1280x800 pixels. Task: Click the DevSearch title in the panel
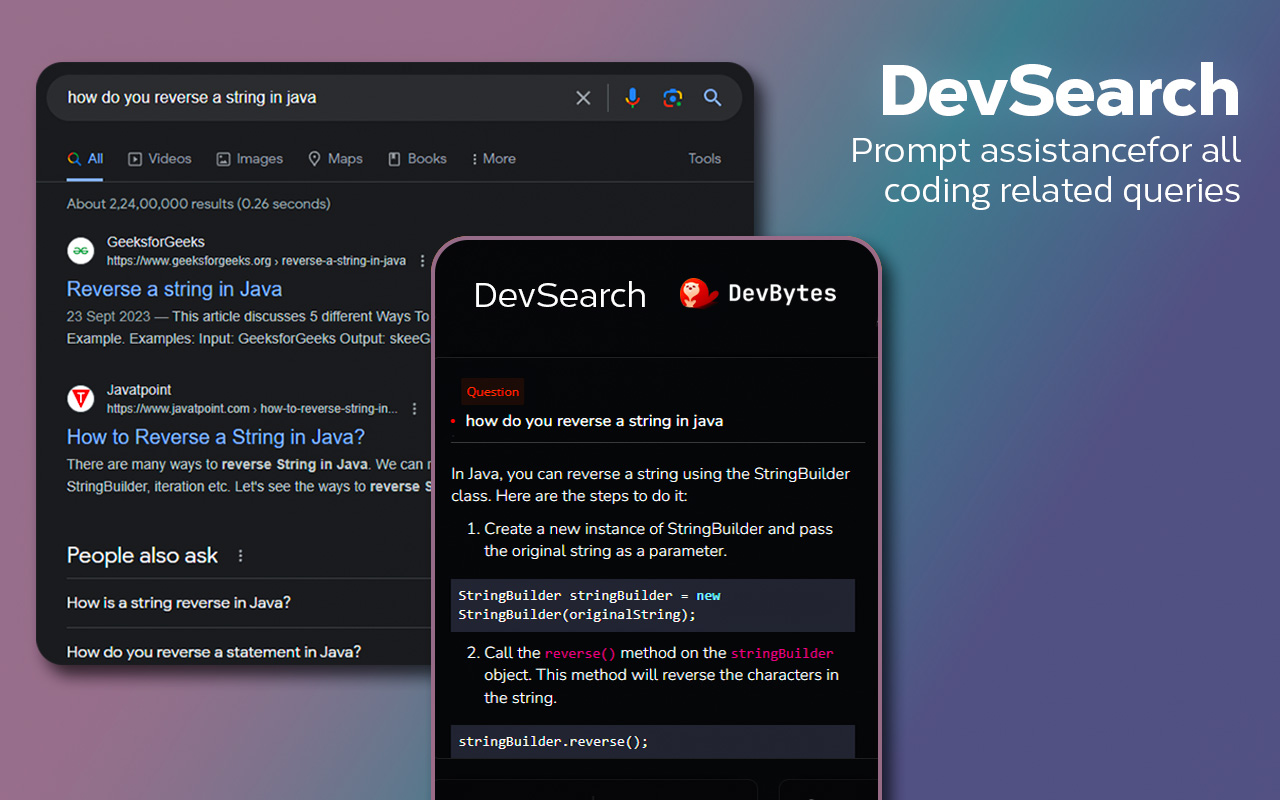(x=560, y=295)
